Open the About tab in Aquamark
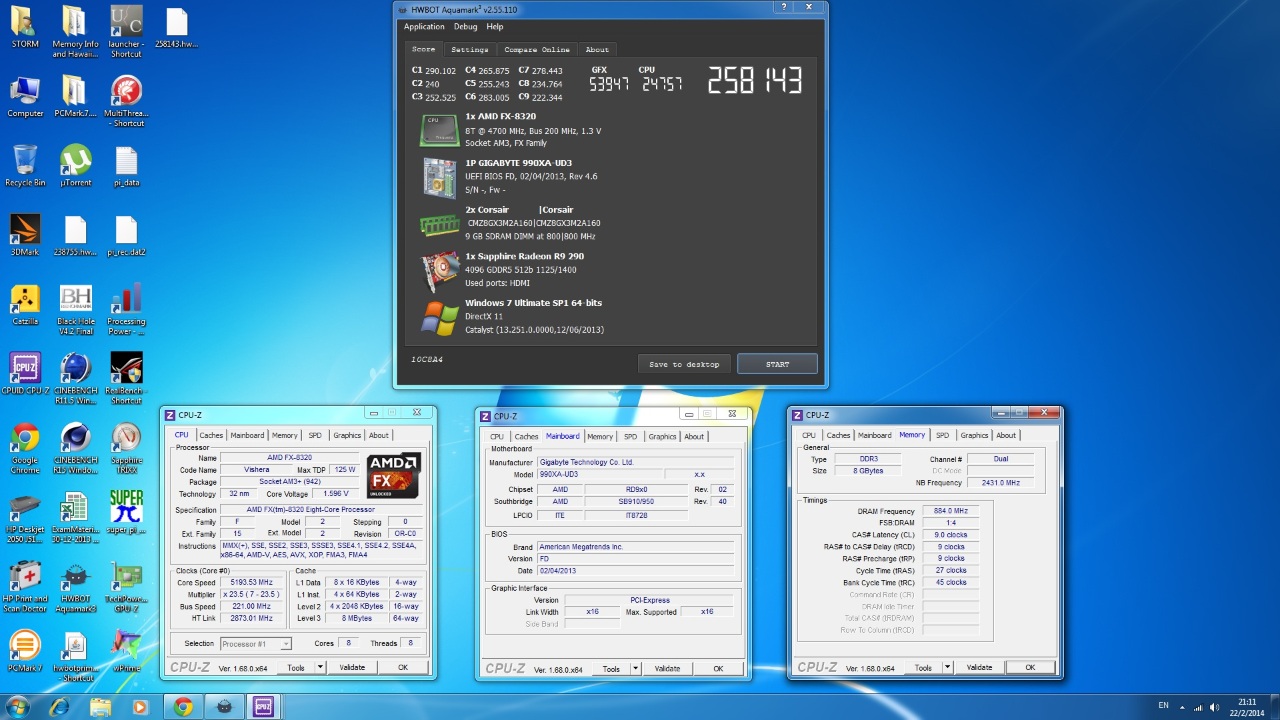This screenshot has width=1280, height=720. (x=597, y=49)
